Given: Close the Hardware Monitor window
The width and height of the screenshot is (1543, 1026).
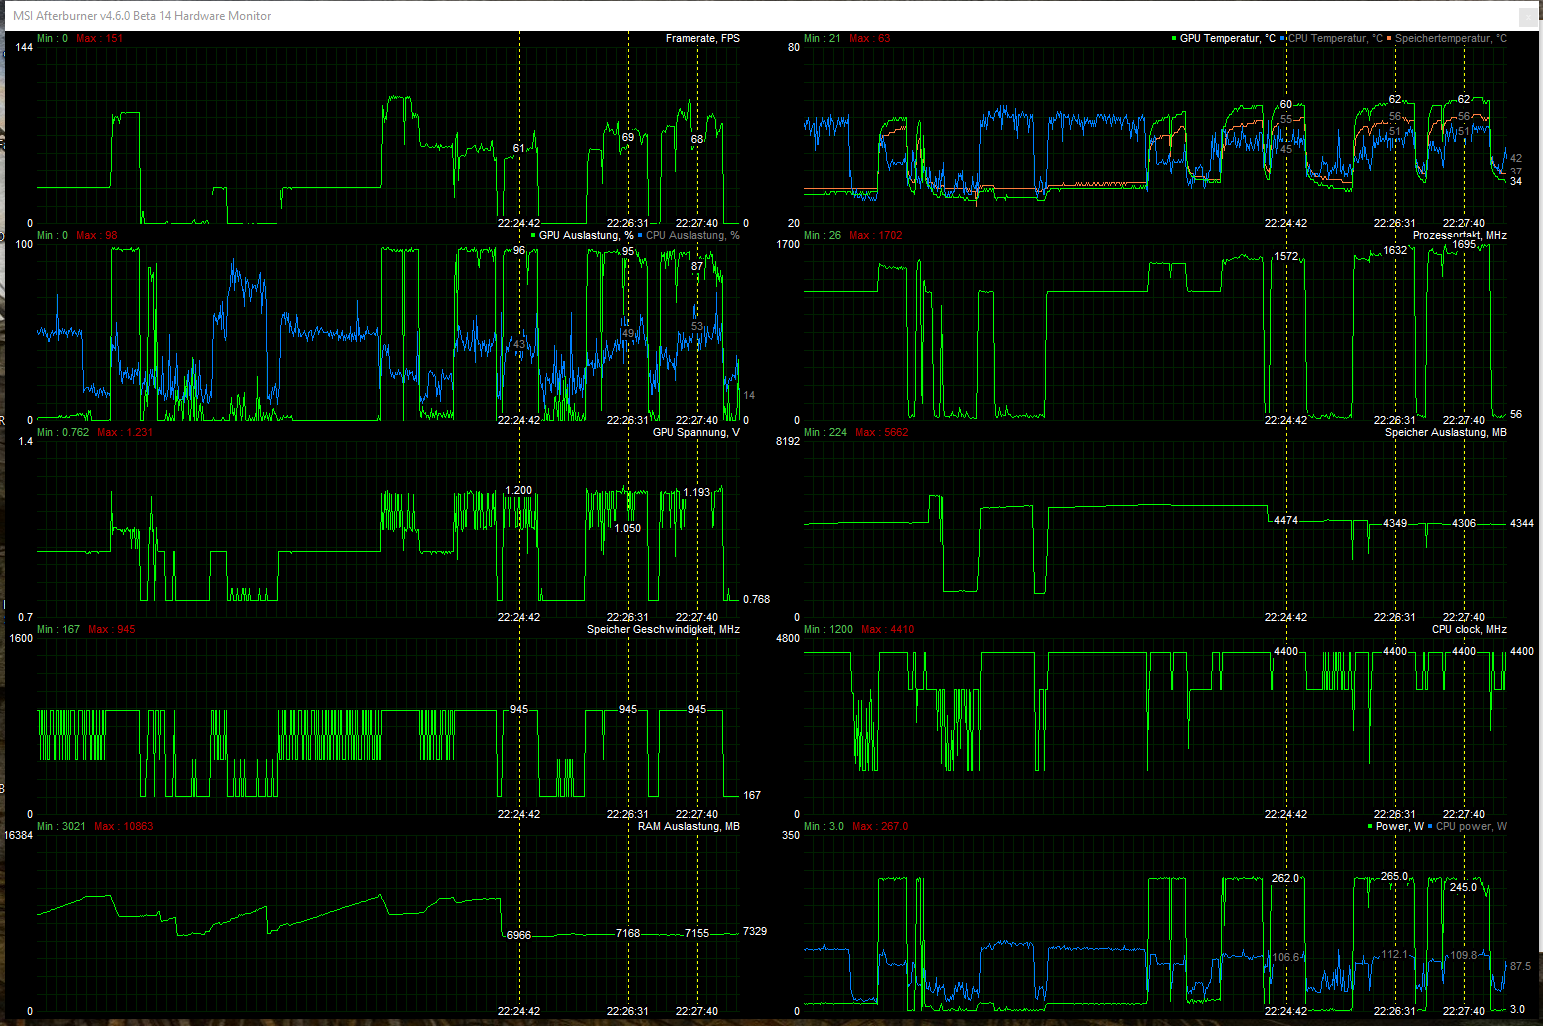Looking at the screenshot, I should (x=1528, y=17).
